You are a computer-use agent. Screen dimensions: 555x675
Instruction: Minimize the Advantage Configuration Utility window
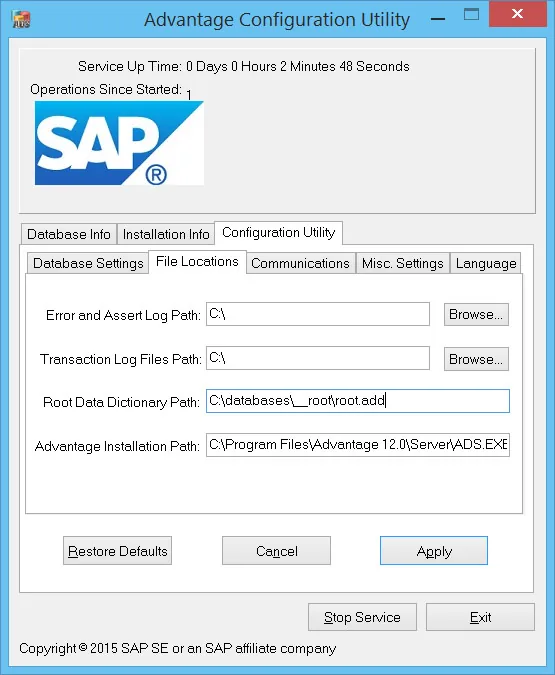[x=438, y=19]
